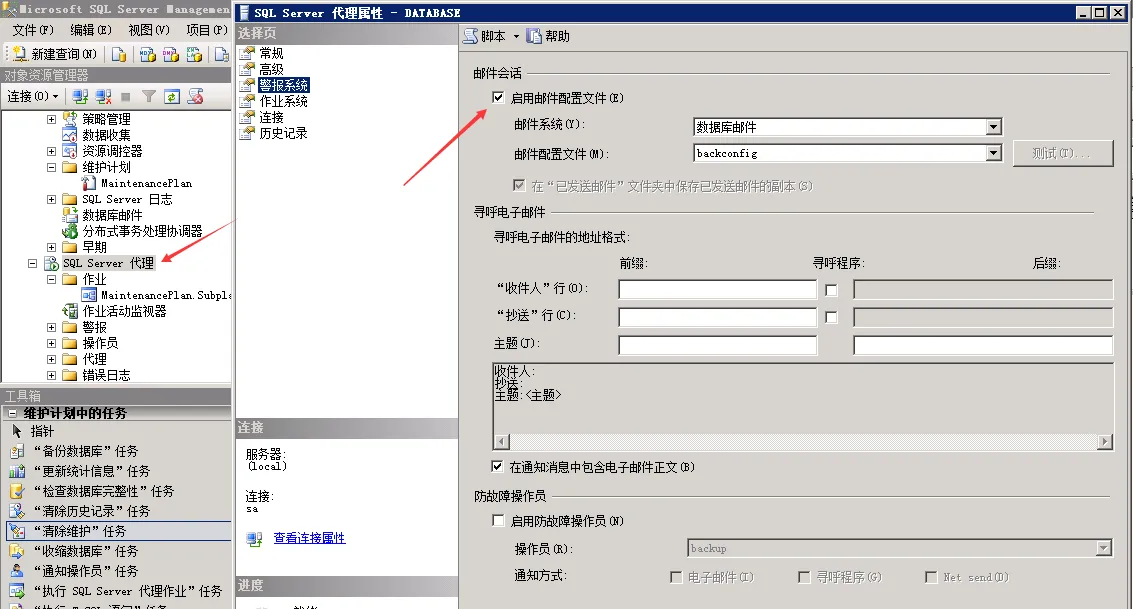Select the 备份数据库 task in toolbox
Image resolution: width=1133 pixels, height=609 pixels.
click(x=85, y=452)
